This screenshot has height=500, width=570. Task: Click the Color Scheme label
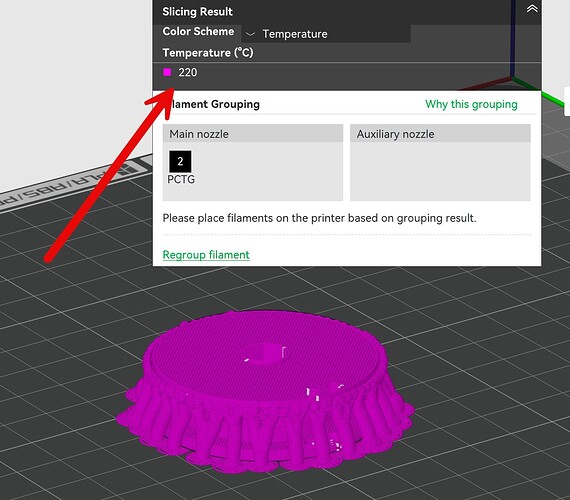[198, 32]
